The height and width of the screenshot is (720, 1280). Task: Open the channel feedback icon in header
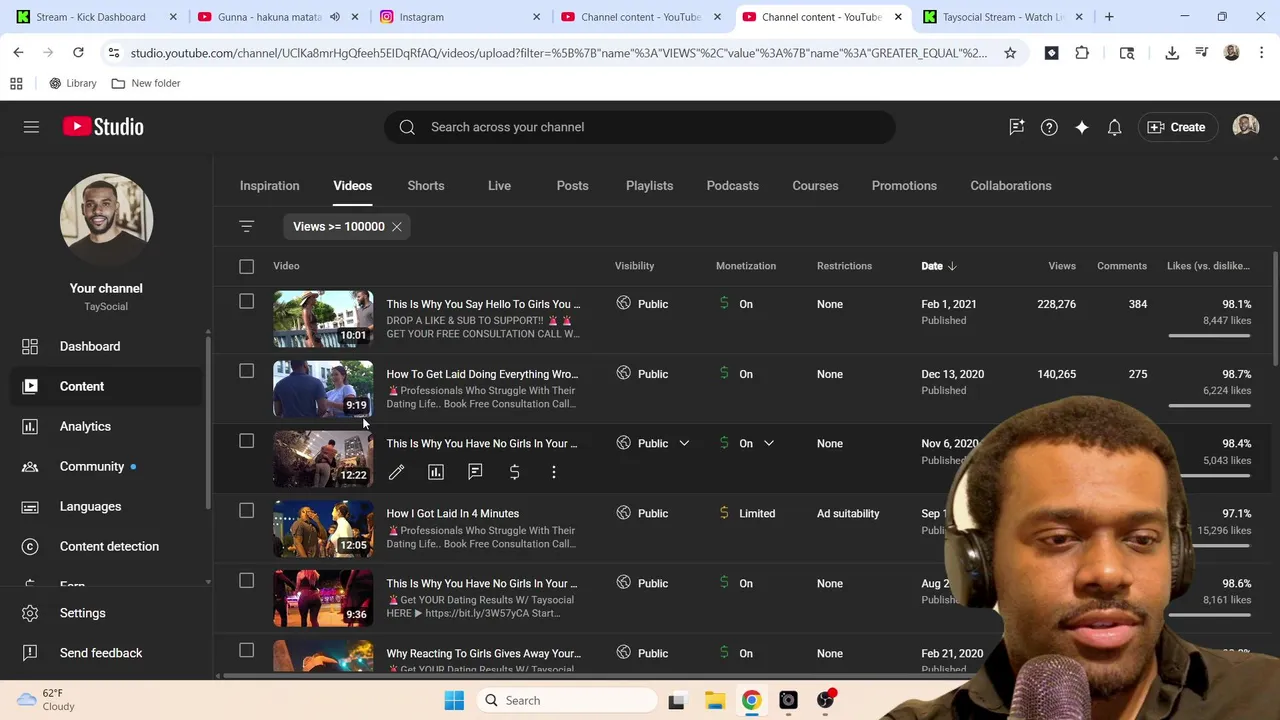pos(1016,127)
